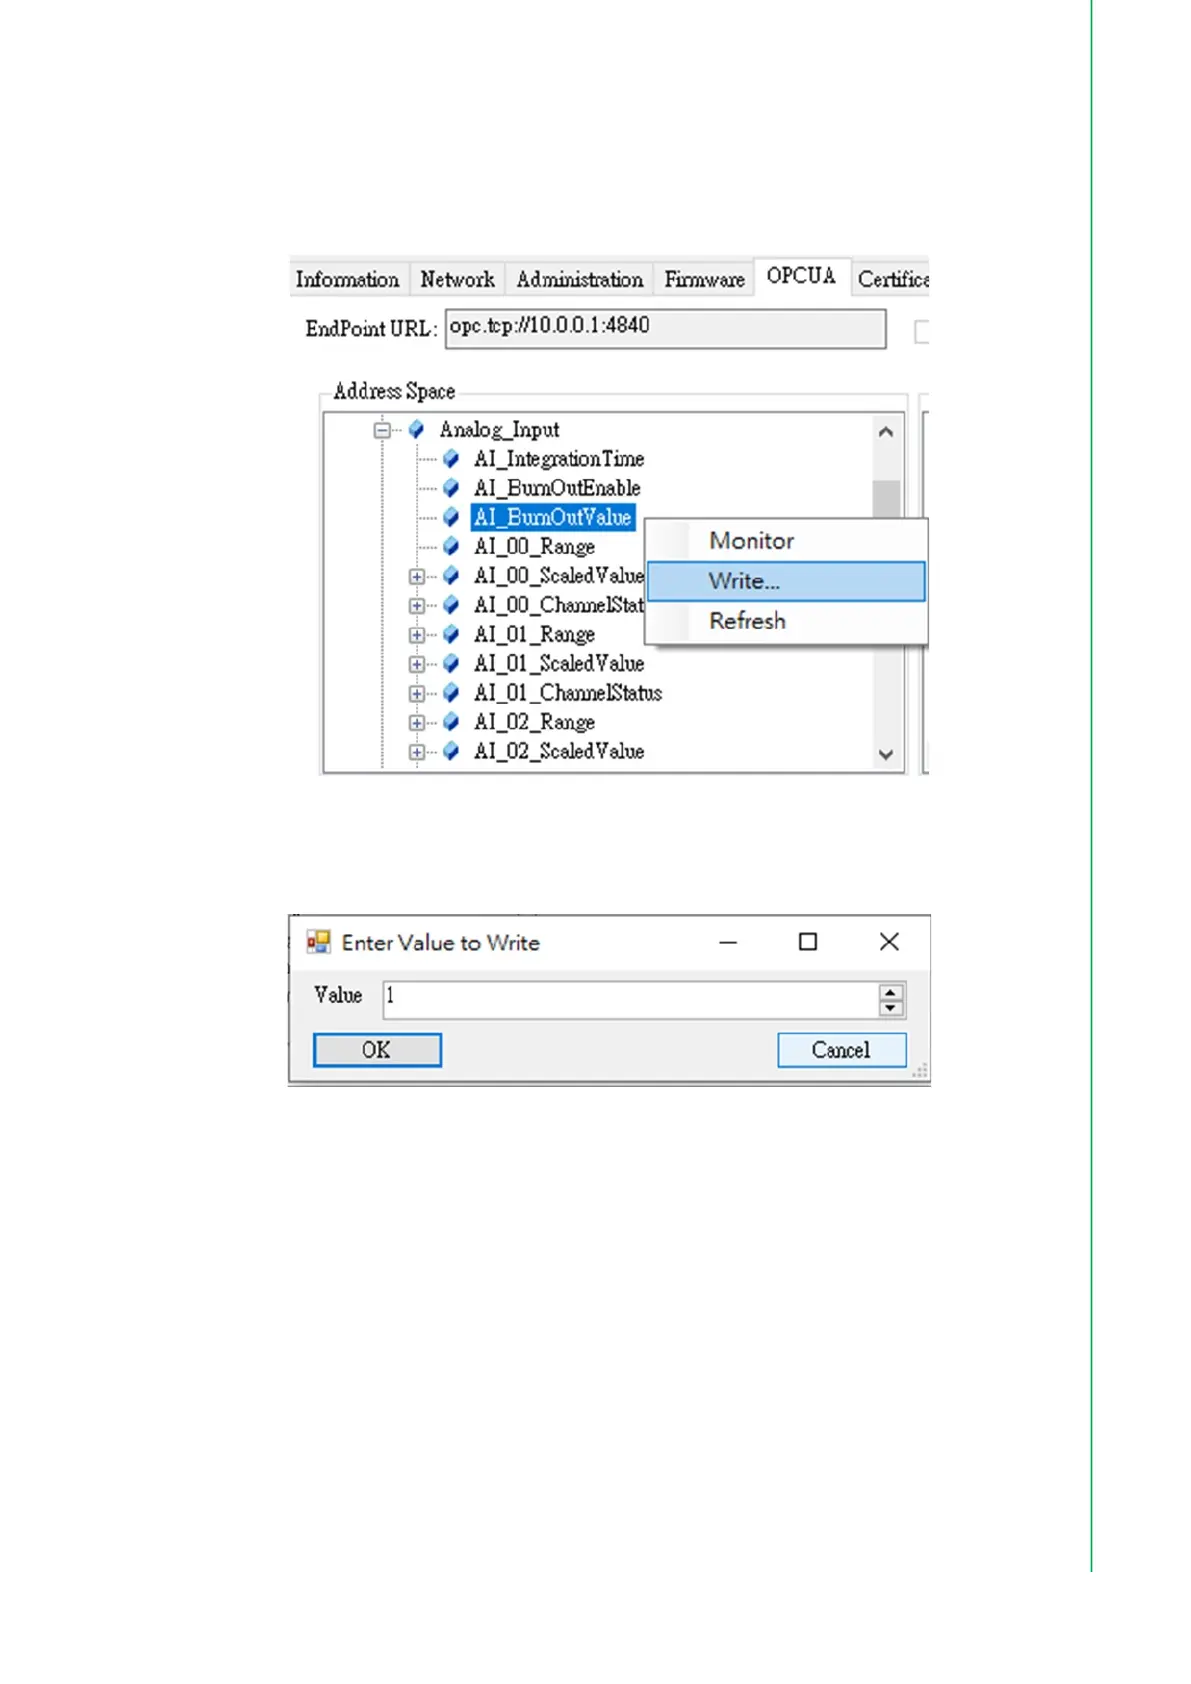Click the Address Space scrollbar thumb

[886, 498]
